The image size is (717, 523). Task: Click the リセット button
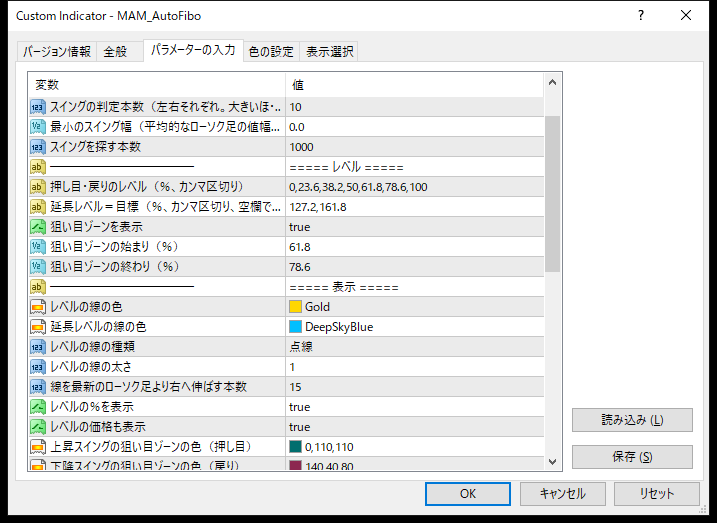click(x=657, y=494)
